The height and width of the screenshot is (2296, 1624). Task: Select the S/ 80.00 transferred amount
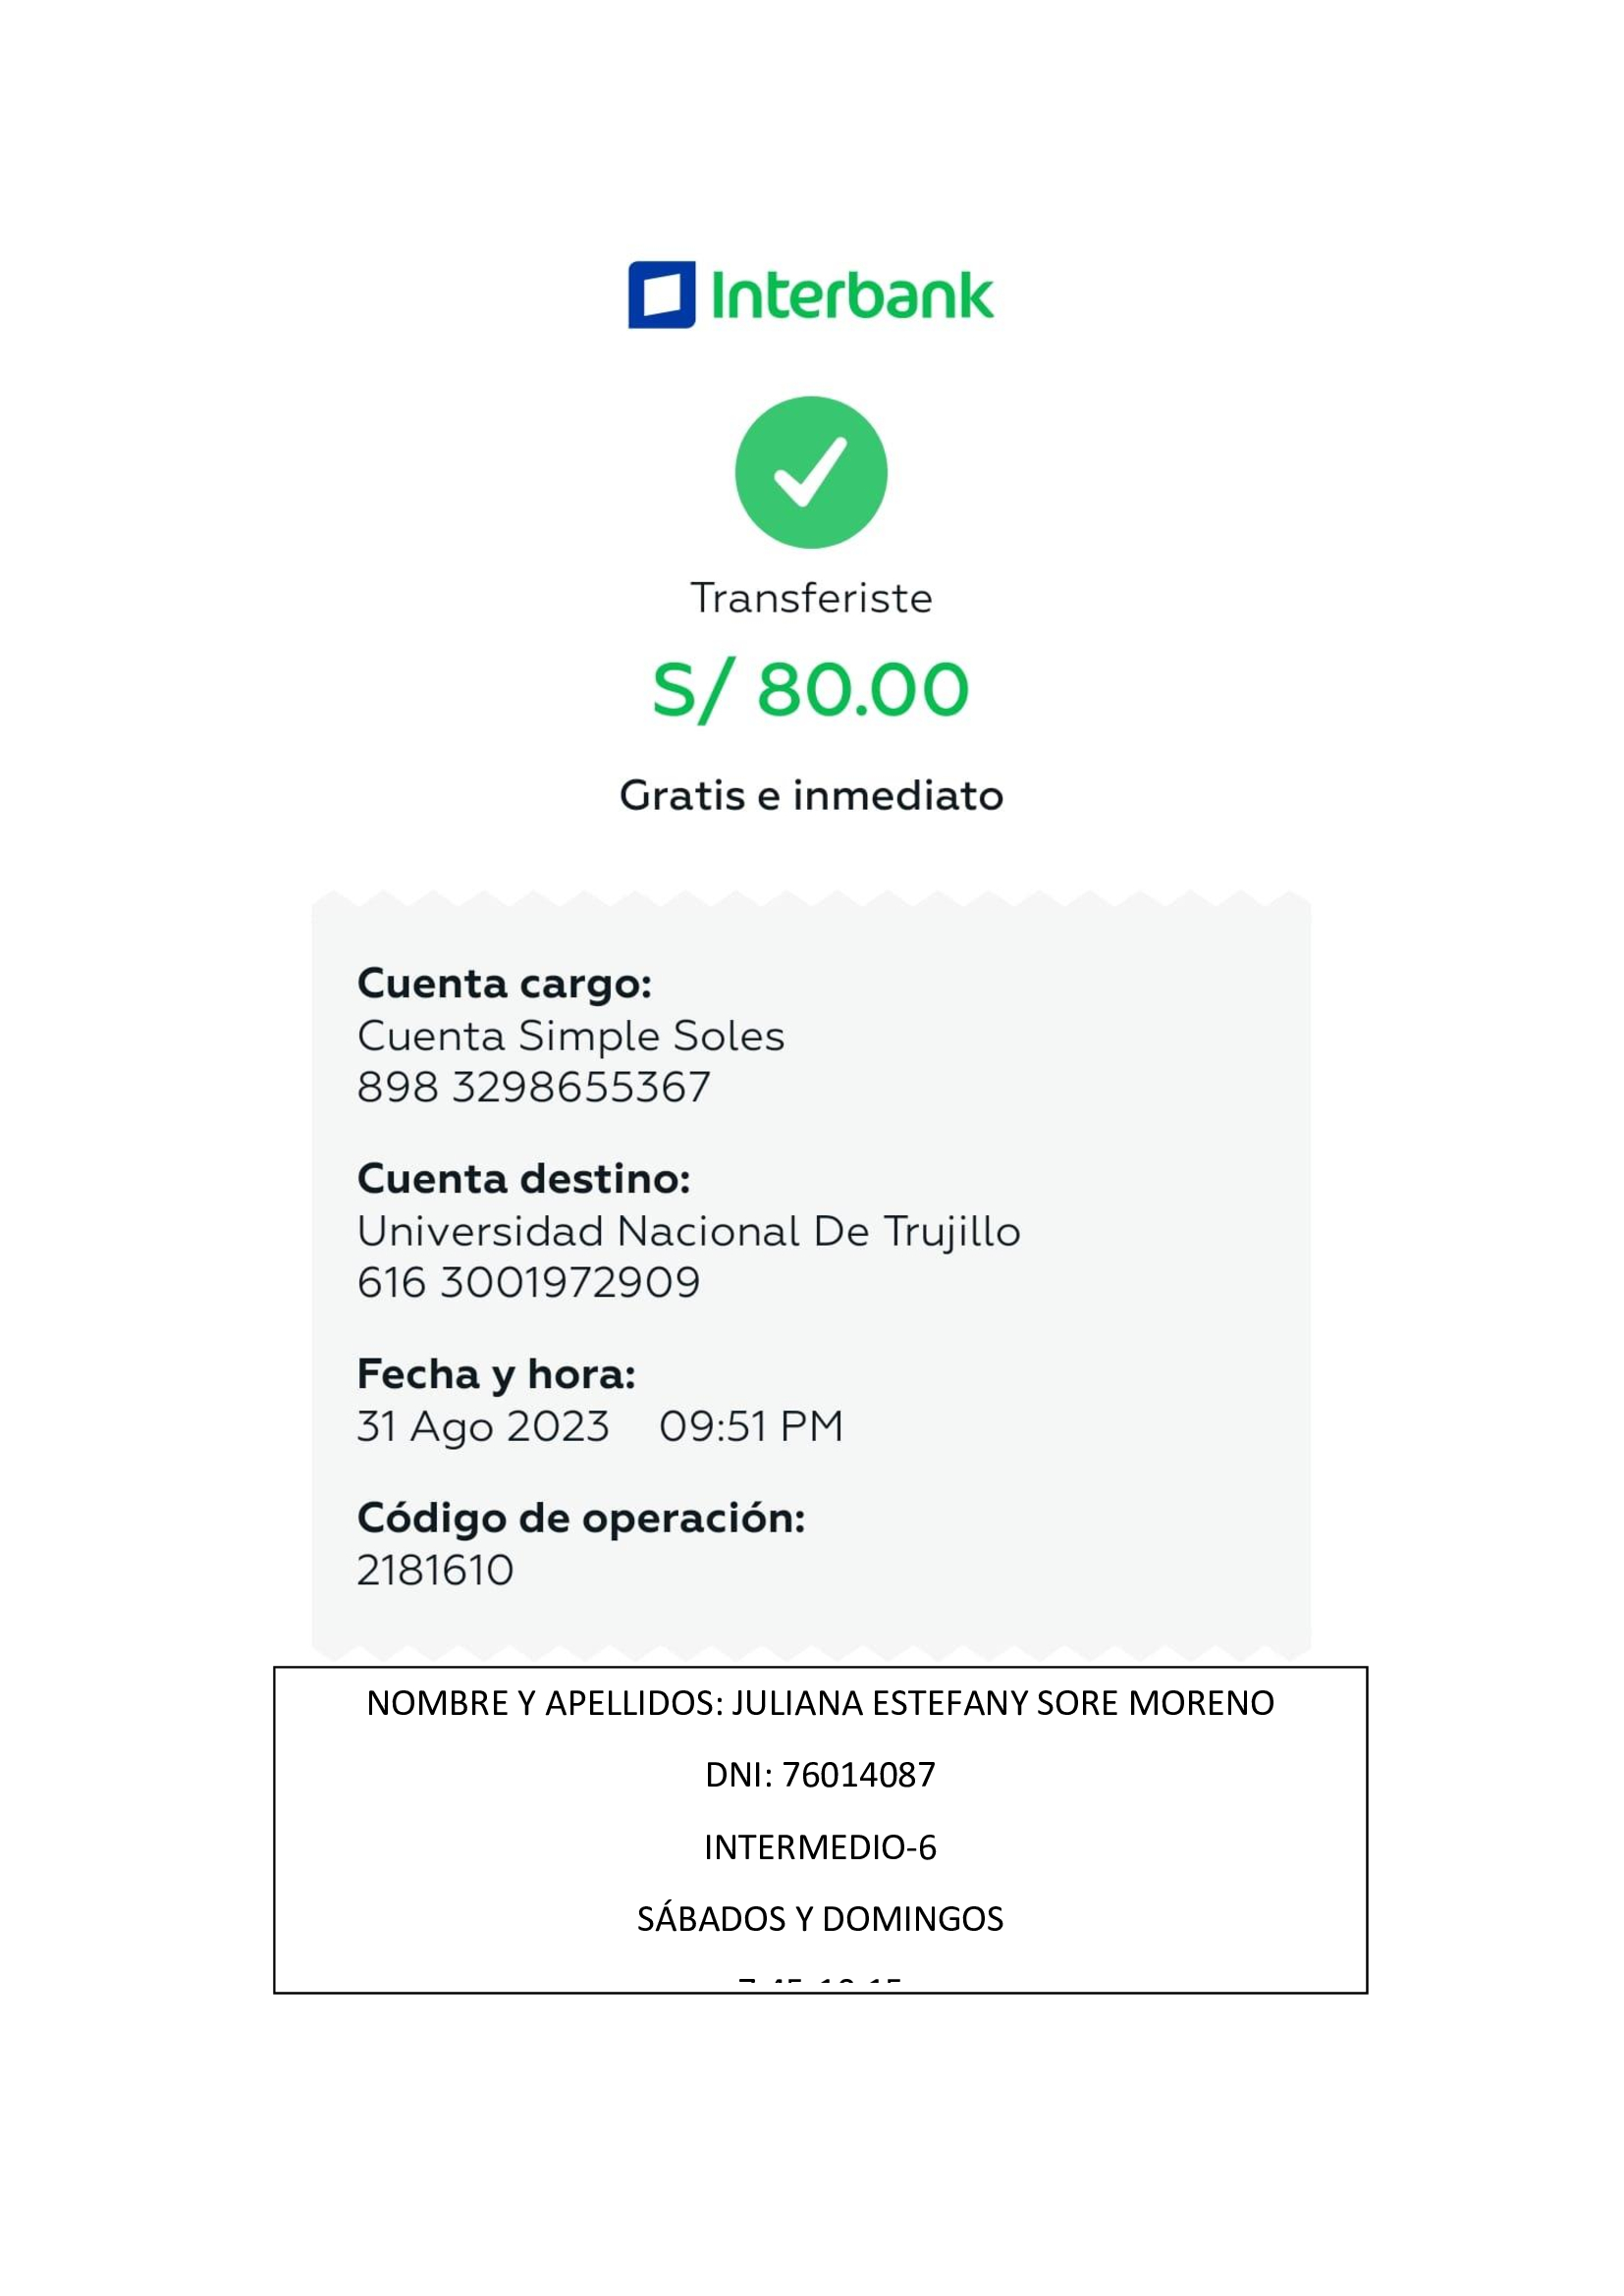coord(811,690)
